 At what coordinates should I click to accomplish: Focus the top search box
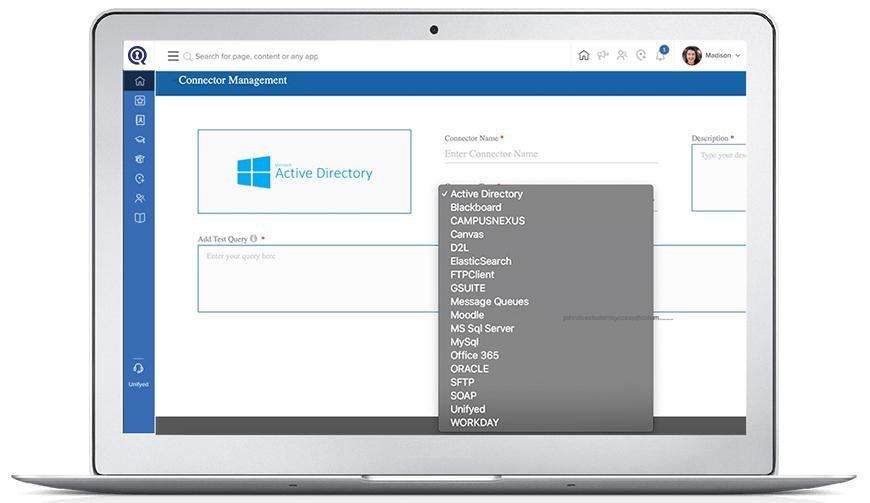257,57
